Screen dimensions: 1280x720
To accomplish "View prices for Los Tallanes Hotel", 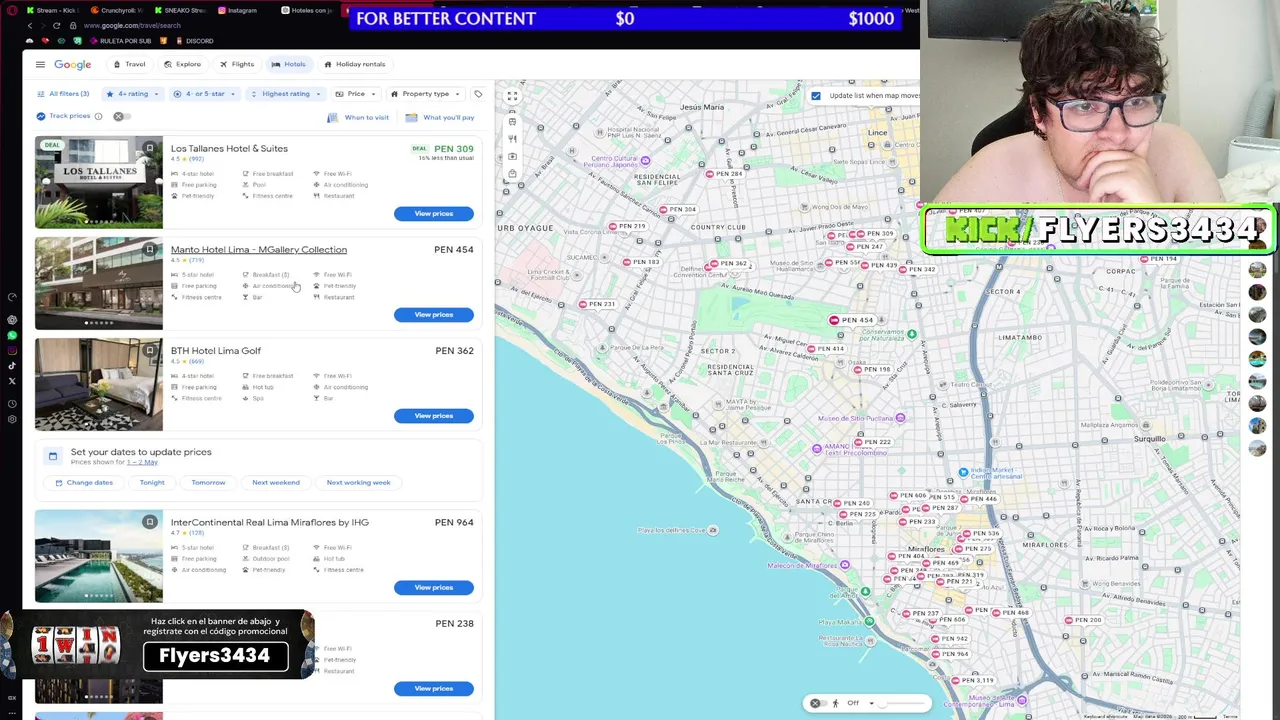I will click(x=434, y=213).
